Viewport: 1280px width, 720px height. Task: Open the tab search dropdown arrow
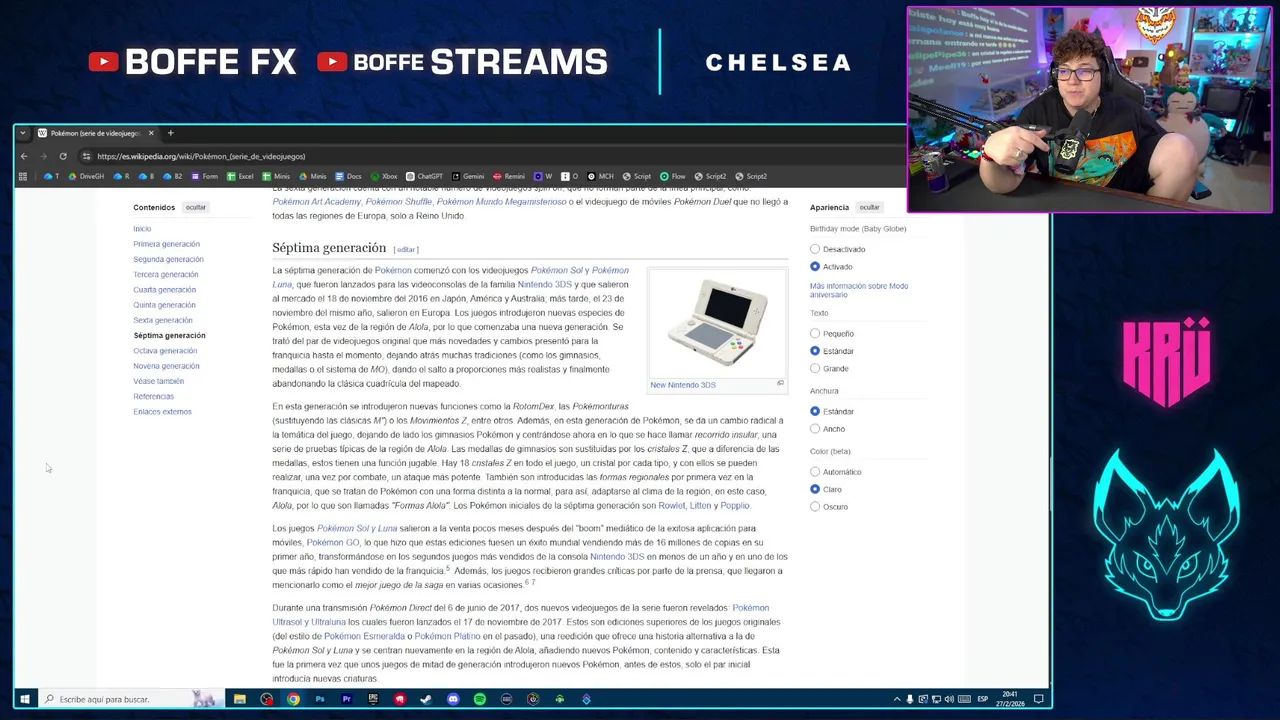pyautogui.click(x=22, y=133)
